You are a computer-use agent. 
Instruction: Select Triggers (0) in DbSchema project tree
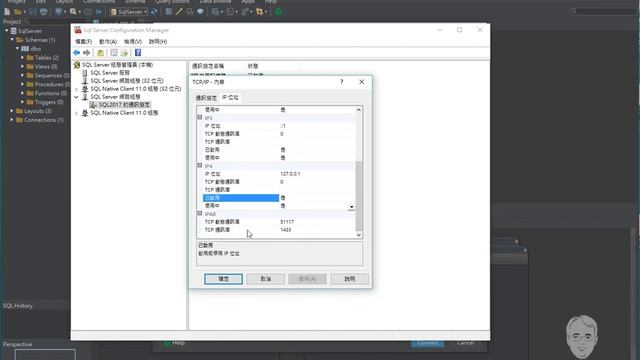click(49, 102)
